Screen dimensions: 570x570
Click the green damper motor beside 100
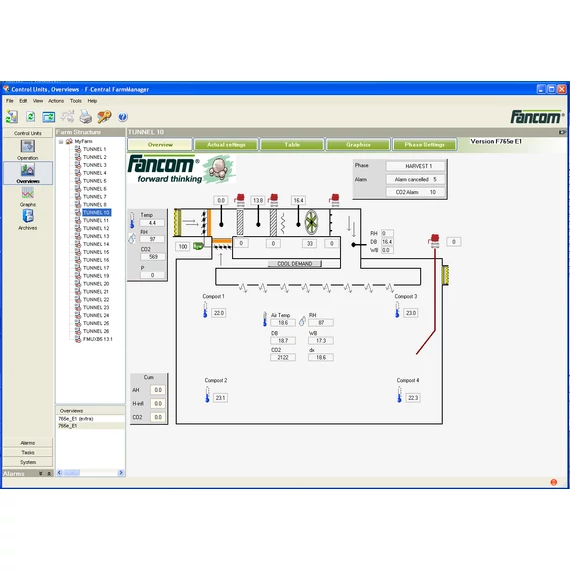coord(198,246)
